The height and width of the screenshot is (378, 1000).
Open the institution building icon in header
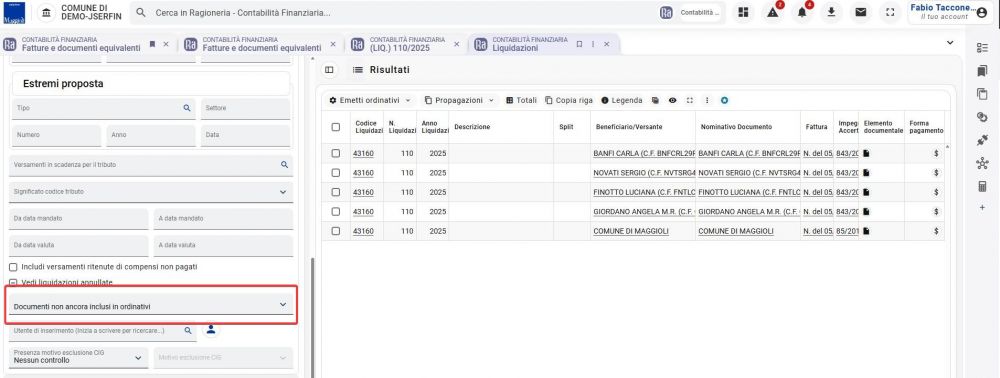point(45,13)
